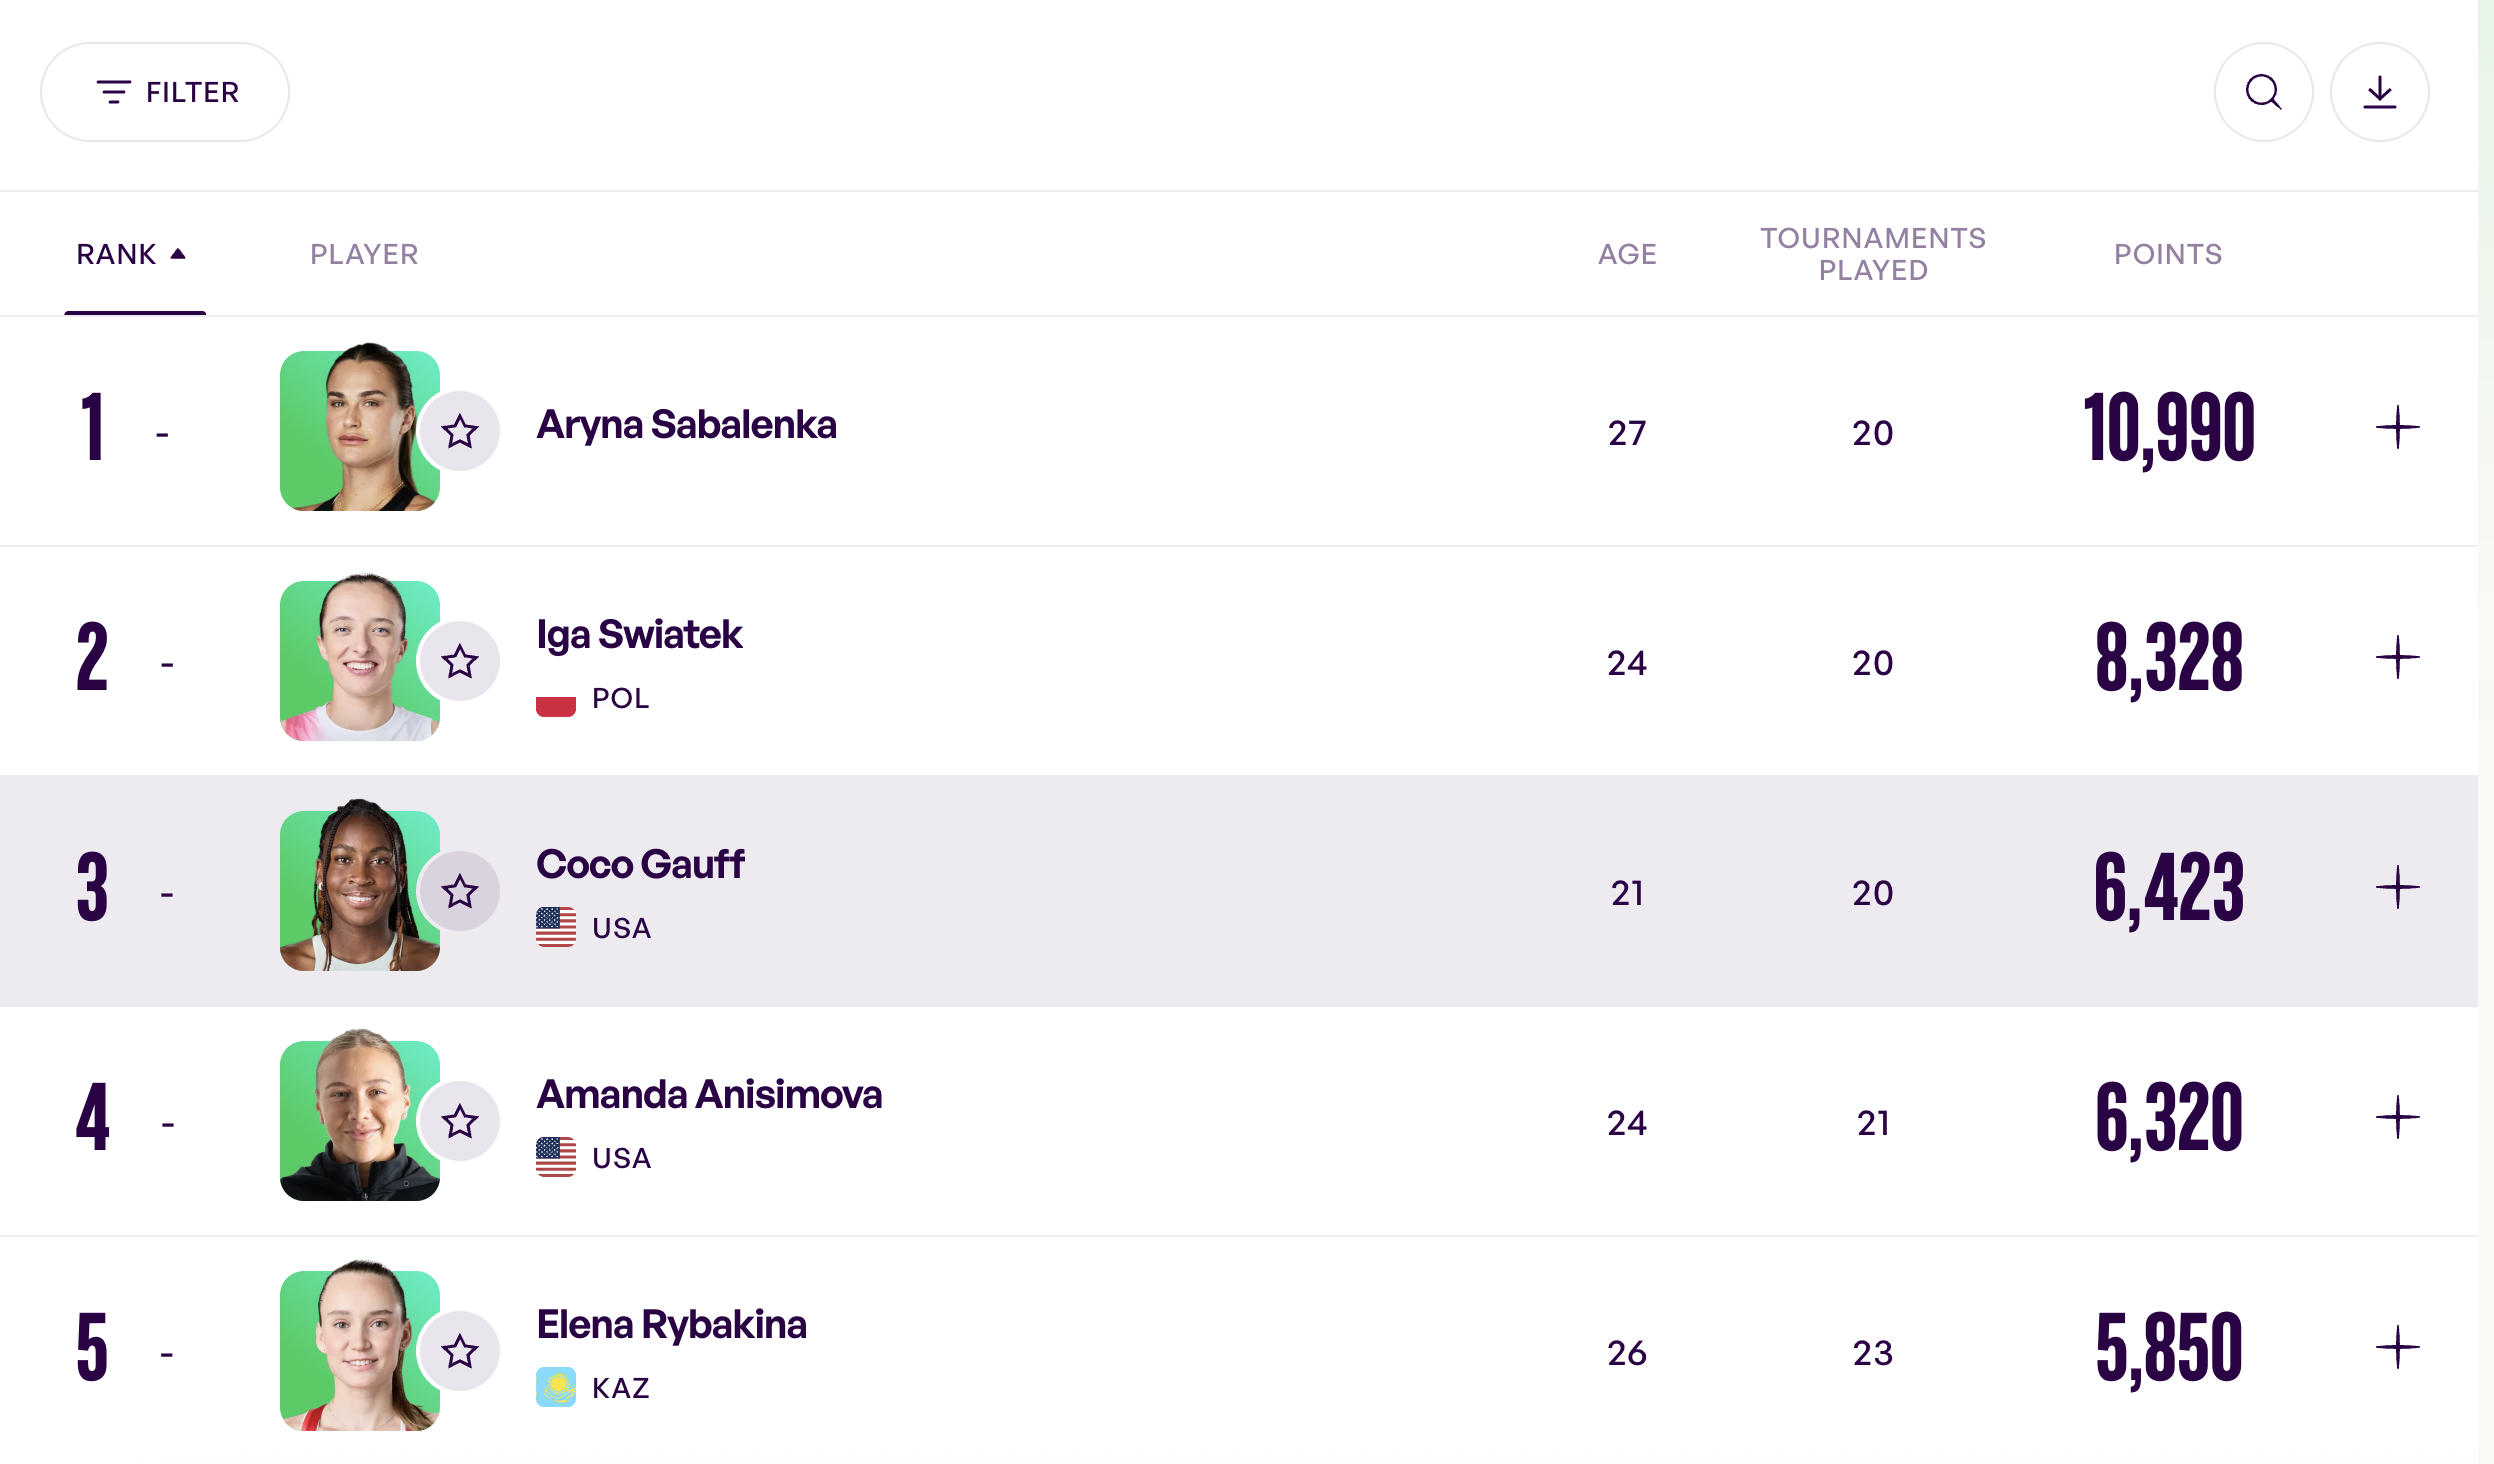
Task: Click the TOURNAMENTS PLAYED column header
Action: (x=1872, y=253)
